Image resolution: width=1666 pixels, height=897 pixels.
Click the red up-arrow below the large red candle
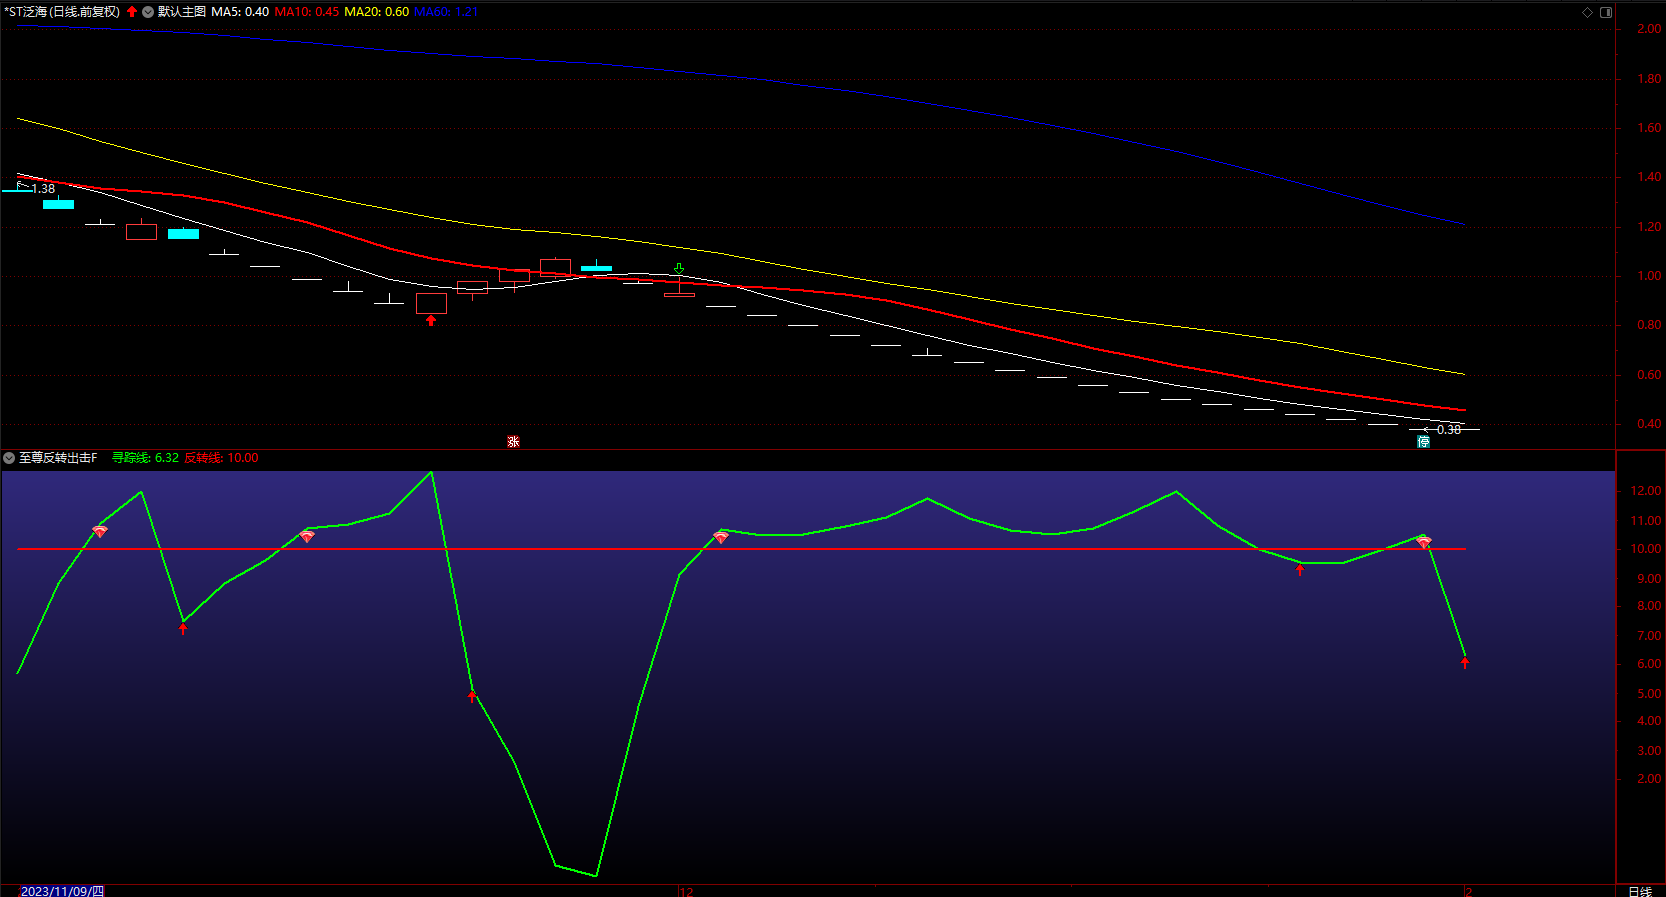(431, 320)
